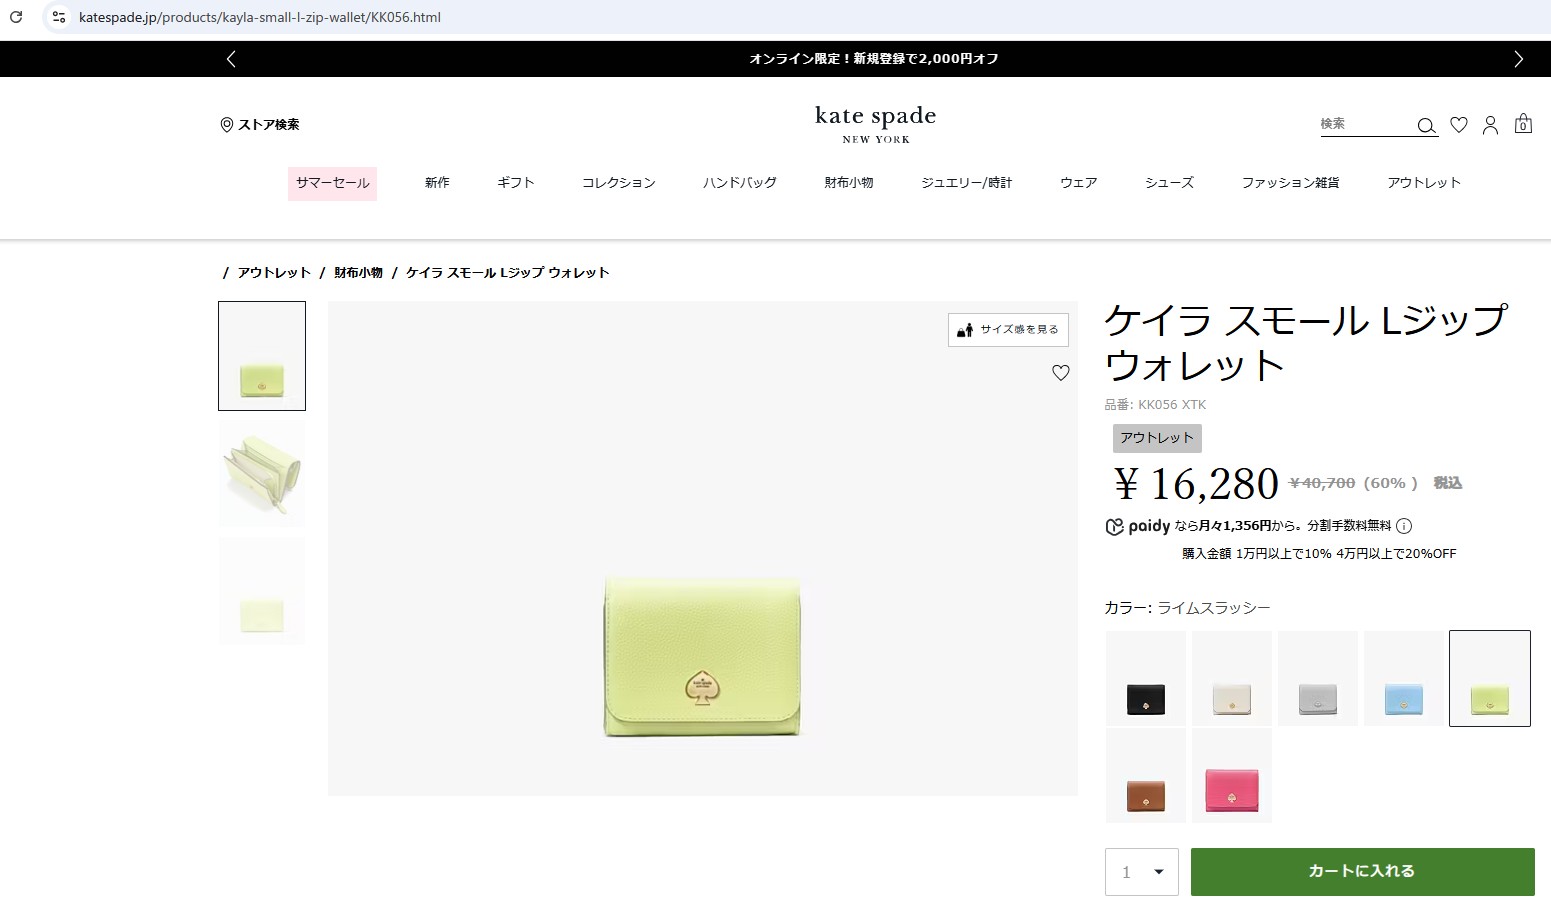
Task: Go to 財布小物 breadcrumb link
Action: point(358,273)
